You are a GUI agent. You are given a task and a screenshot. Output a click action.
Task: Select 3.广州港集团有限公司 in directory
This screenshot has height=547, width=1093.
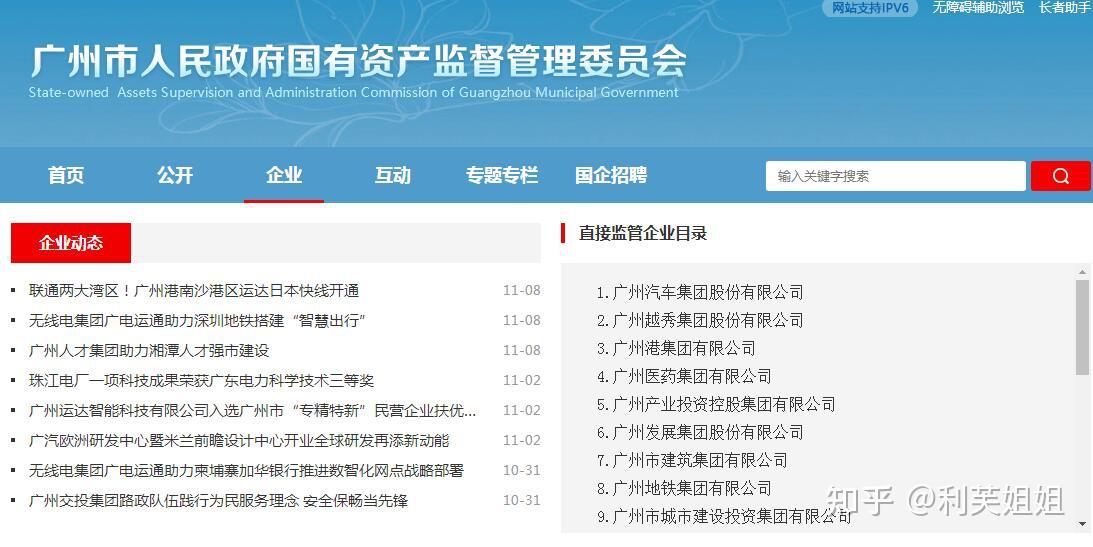pyautogui.click(x=676, y=348)
